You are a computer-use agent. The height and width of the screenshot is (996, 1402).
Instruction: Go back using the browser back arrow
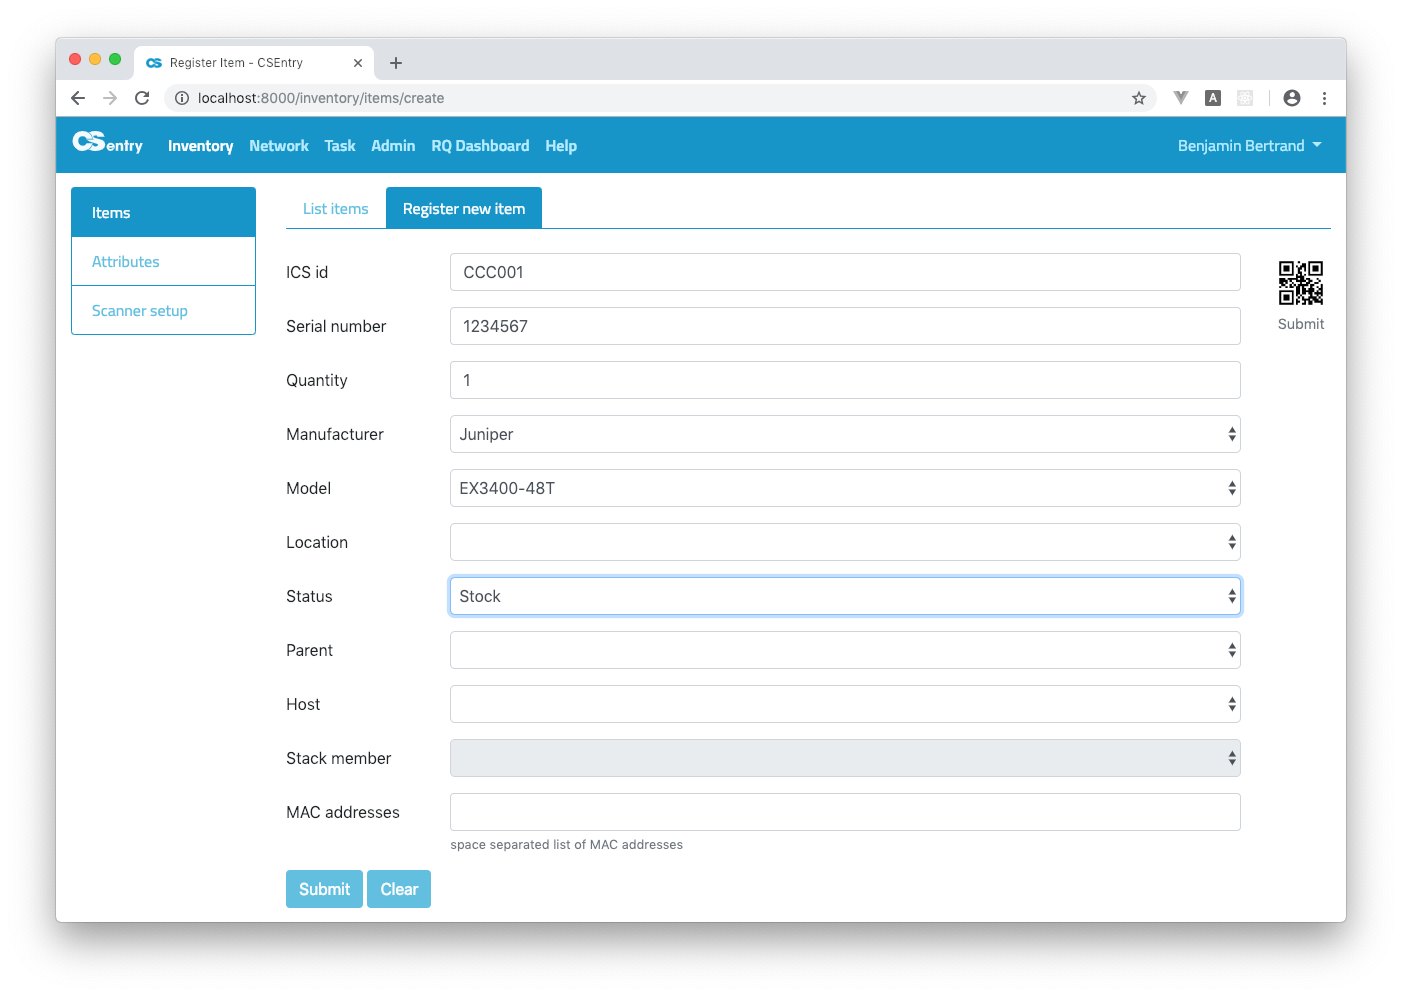[x=78, y=98]
